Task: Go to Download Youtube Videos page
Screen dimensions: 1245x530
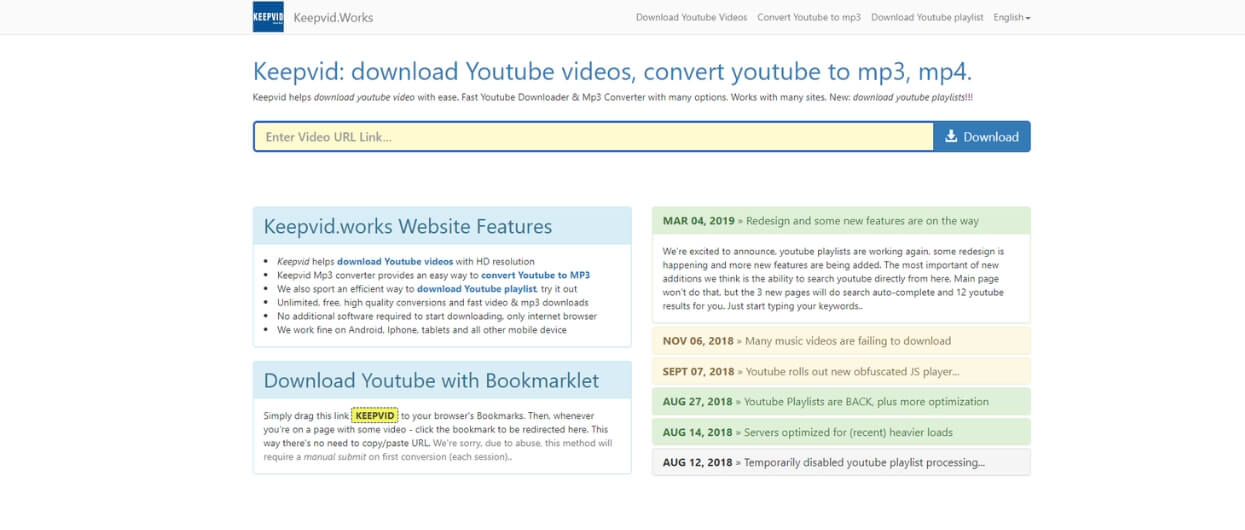Action: [x=691, y=17]
